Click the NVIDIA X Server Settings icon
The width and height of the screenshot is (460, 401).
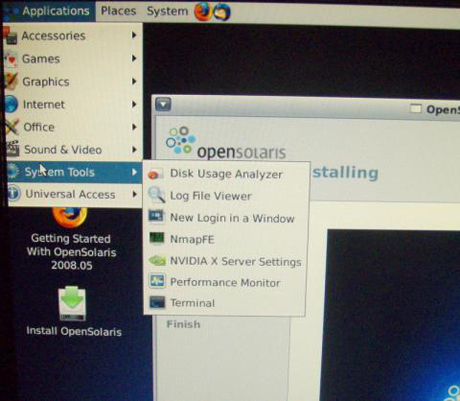click(x=157, y=260)
